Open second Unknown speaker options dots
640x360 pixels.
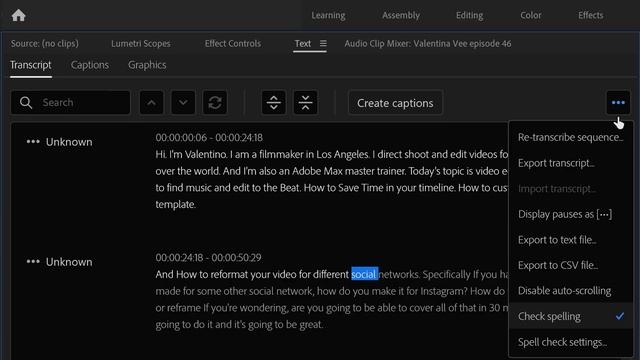tap(33, 262)
